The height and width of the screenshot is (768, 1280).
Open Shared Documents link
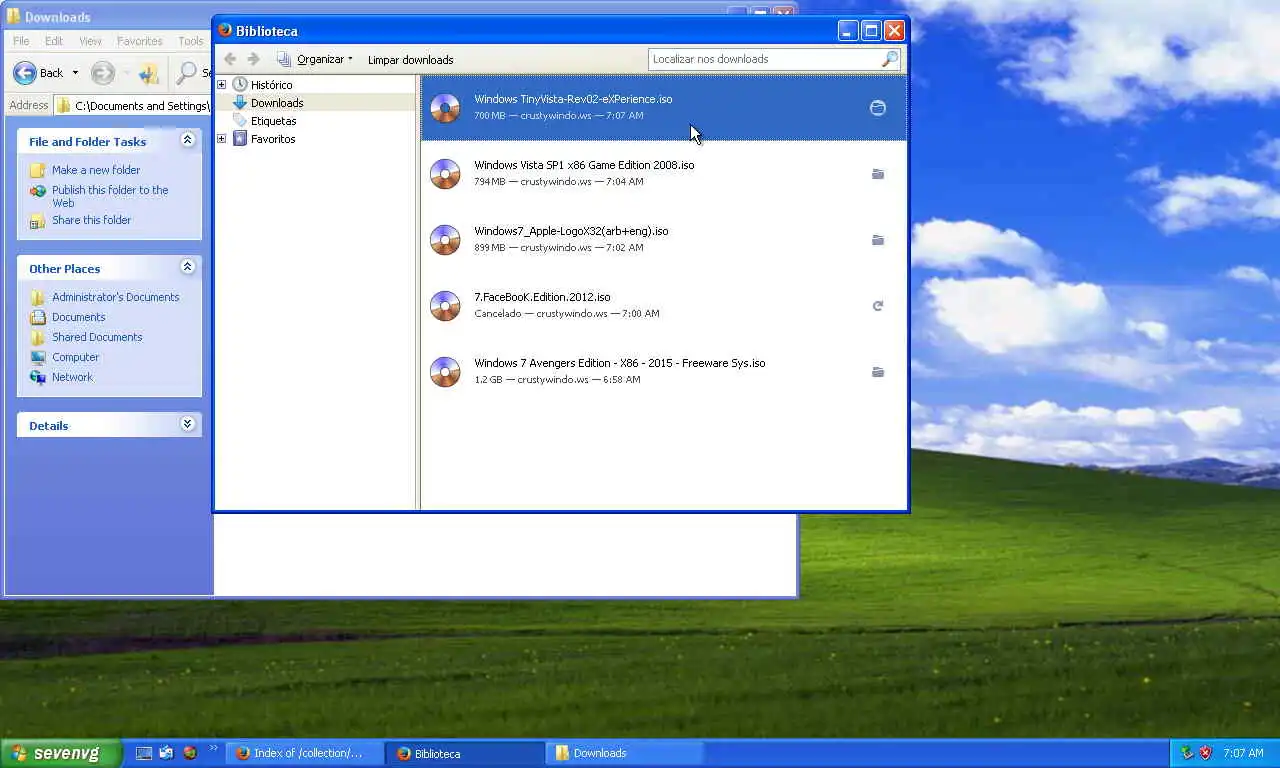coord(97,337)
